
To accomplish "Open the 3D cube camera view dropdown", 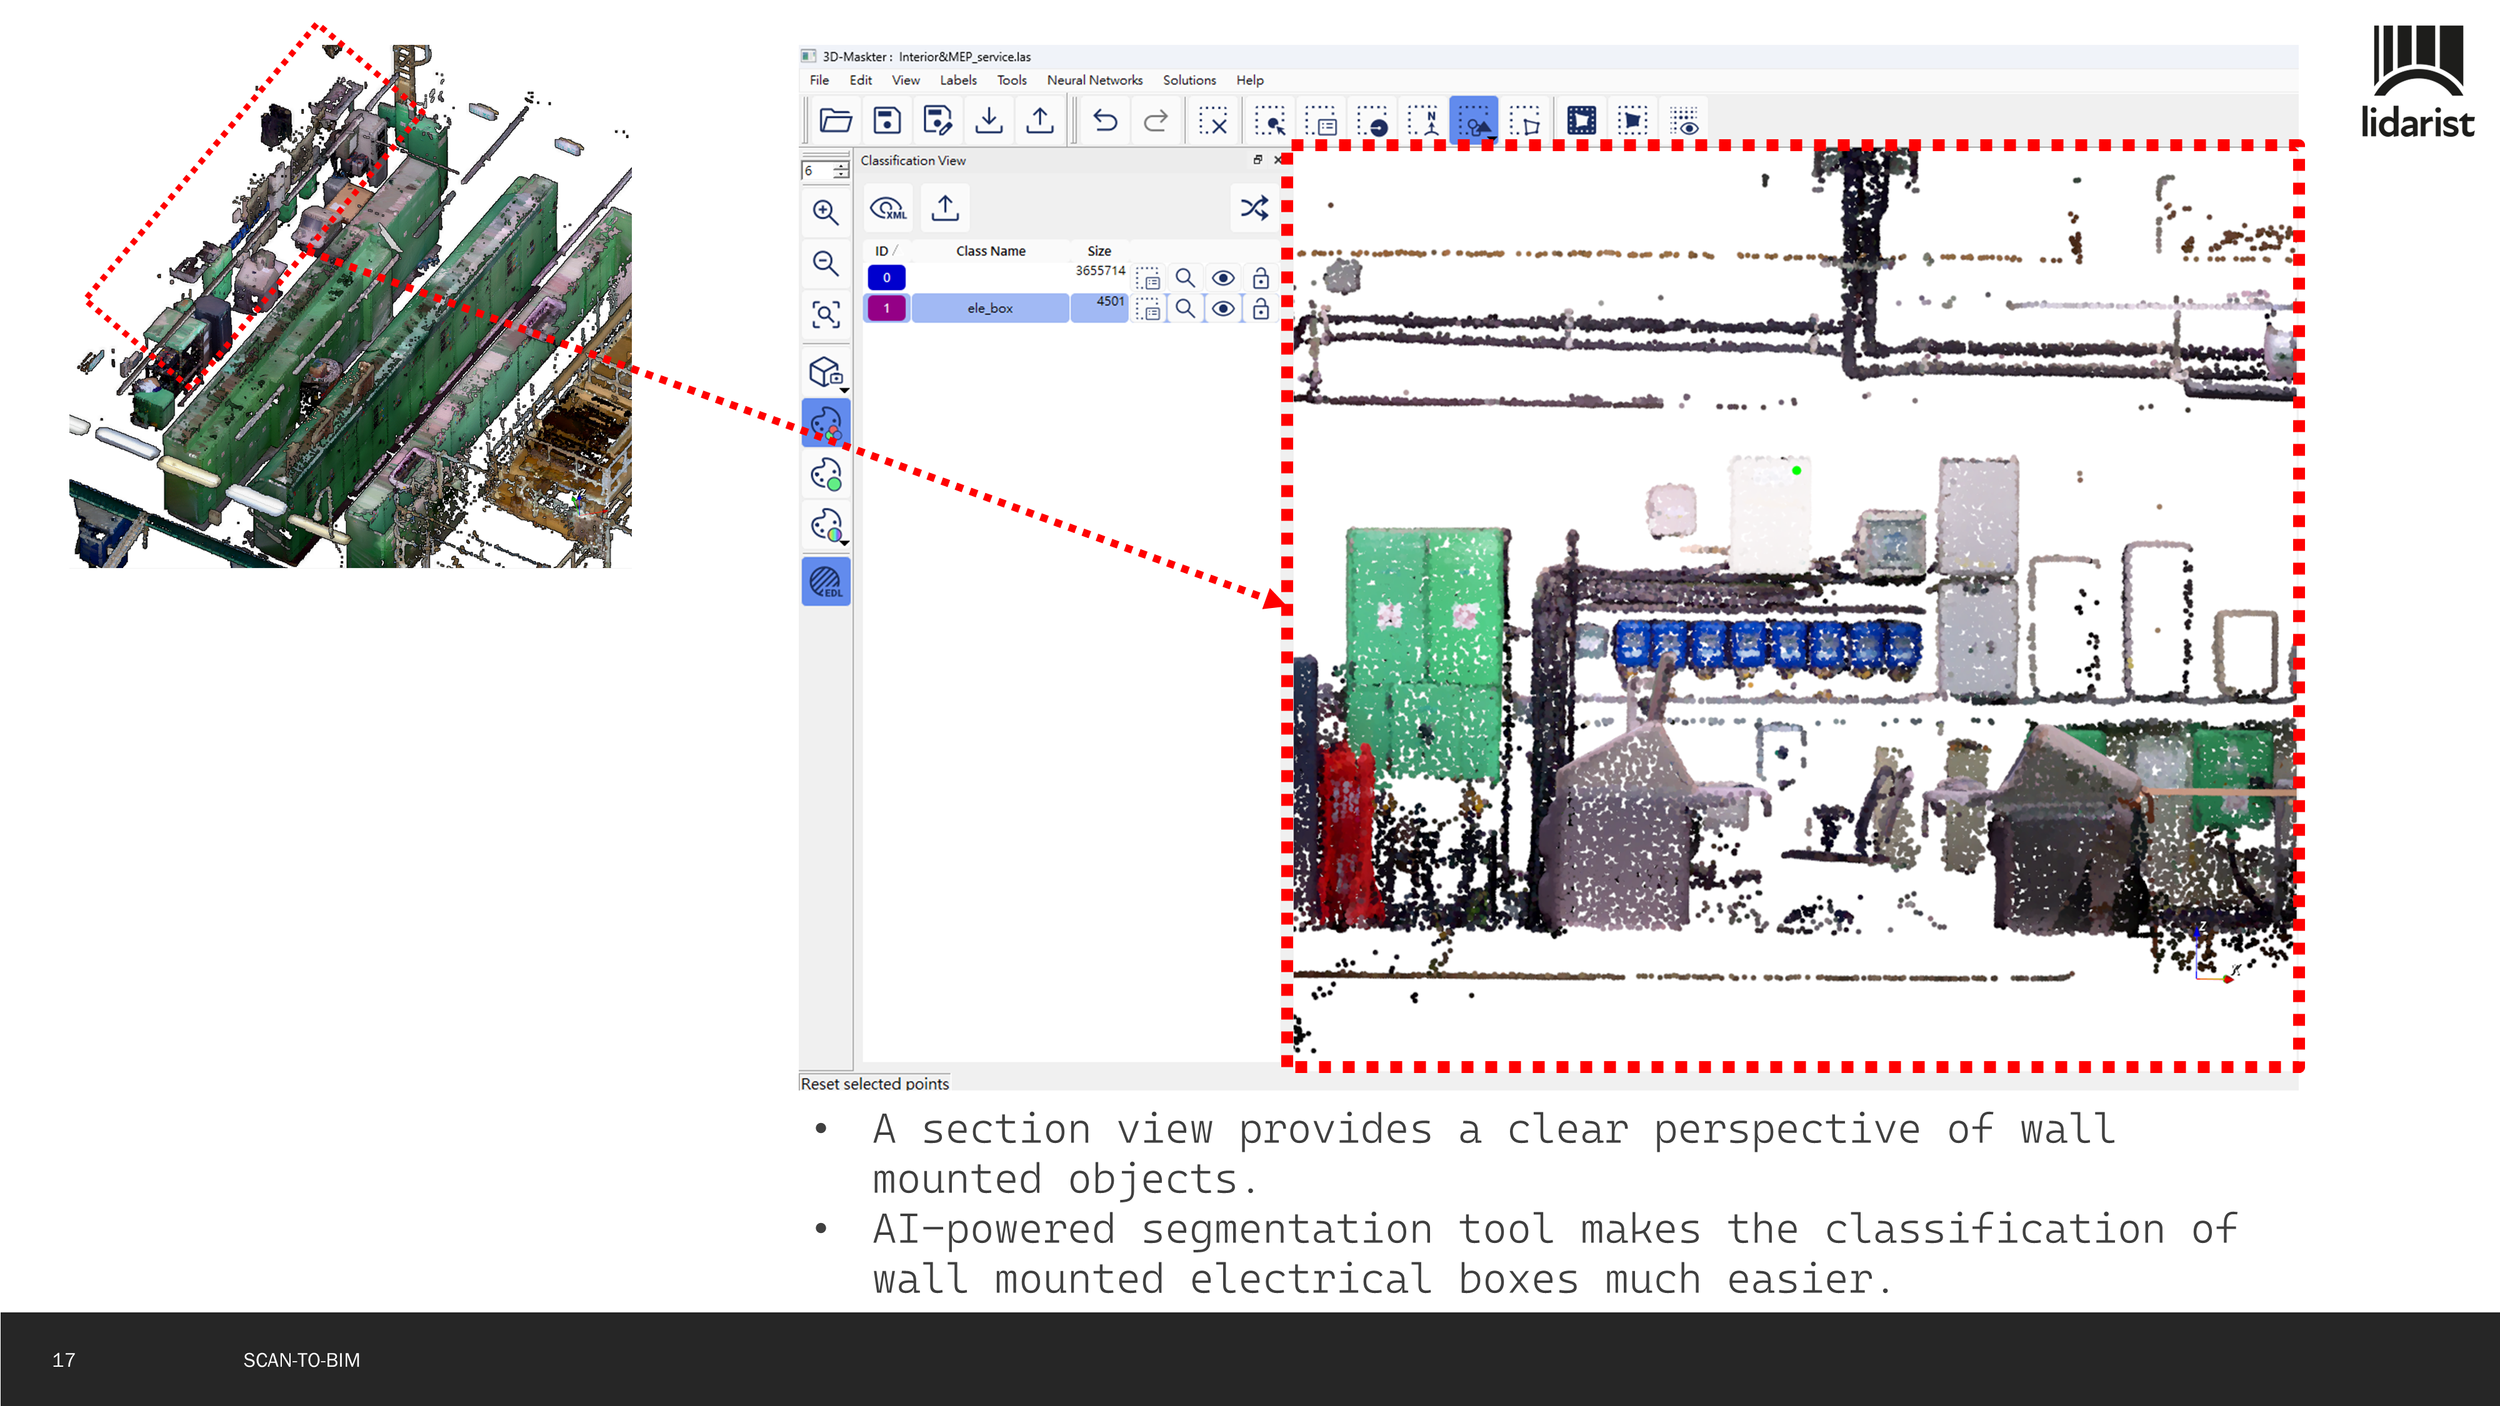I will (828, 372).
